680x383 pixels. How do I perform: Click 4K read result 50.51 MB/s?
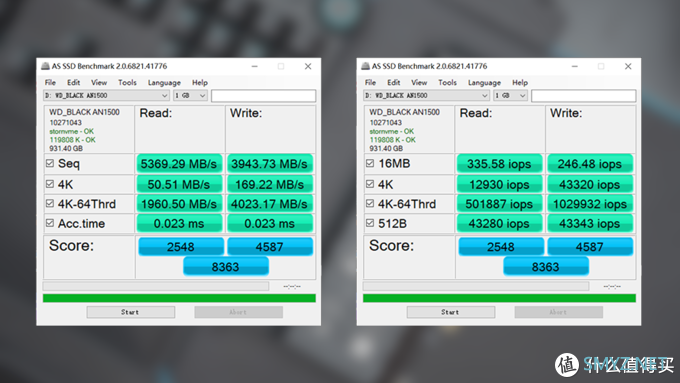tap(179, 184)
